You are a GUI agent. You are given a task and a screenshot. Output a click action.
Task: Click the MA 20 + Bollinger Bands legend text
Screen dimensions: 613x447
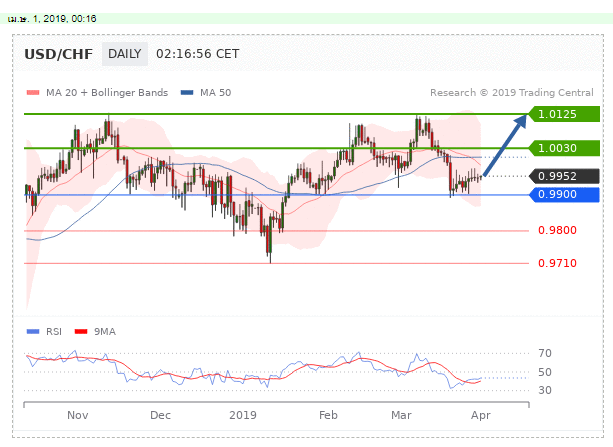coord(107,93)
